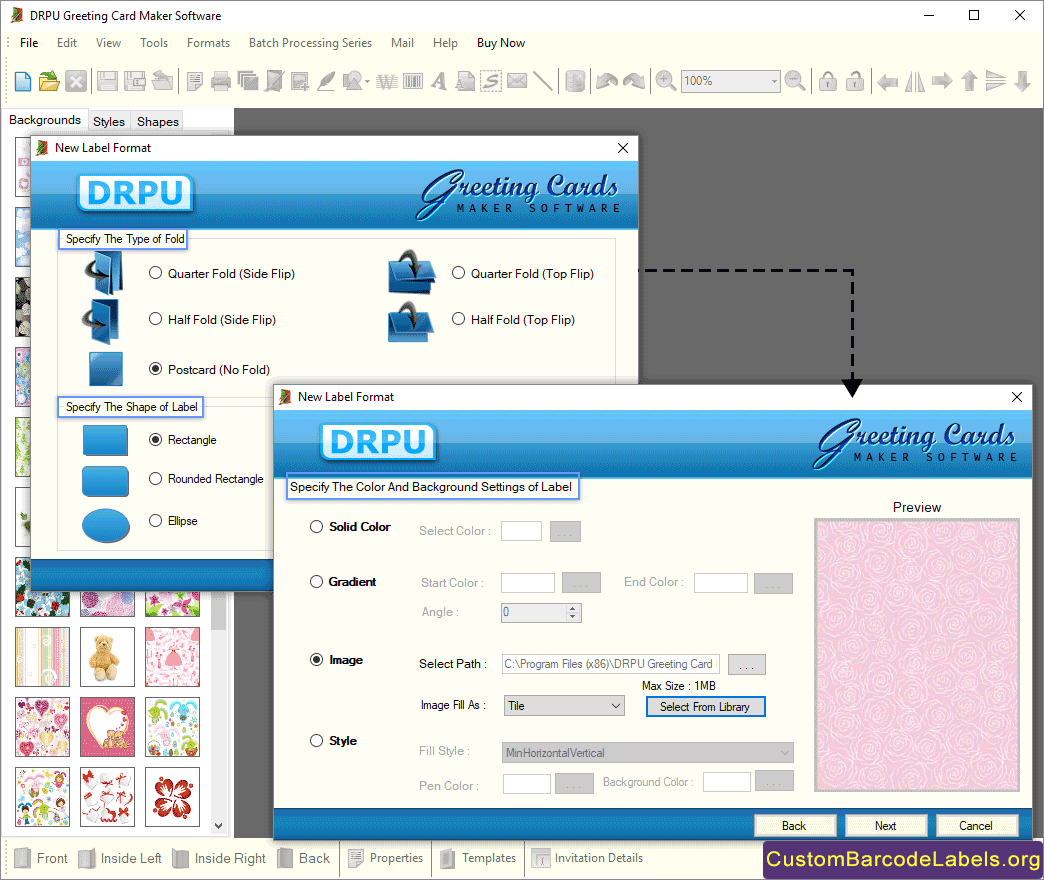Open the Batch Processing Series menu
The image size is (1044, 880).
(310, 43)
